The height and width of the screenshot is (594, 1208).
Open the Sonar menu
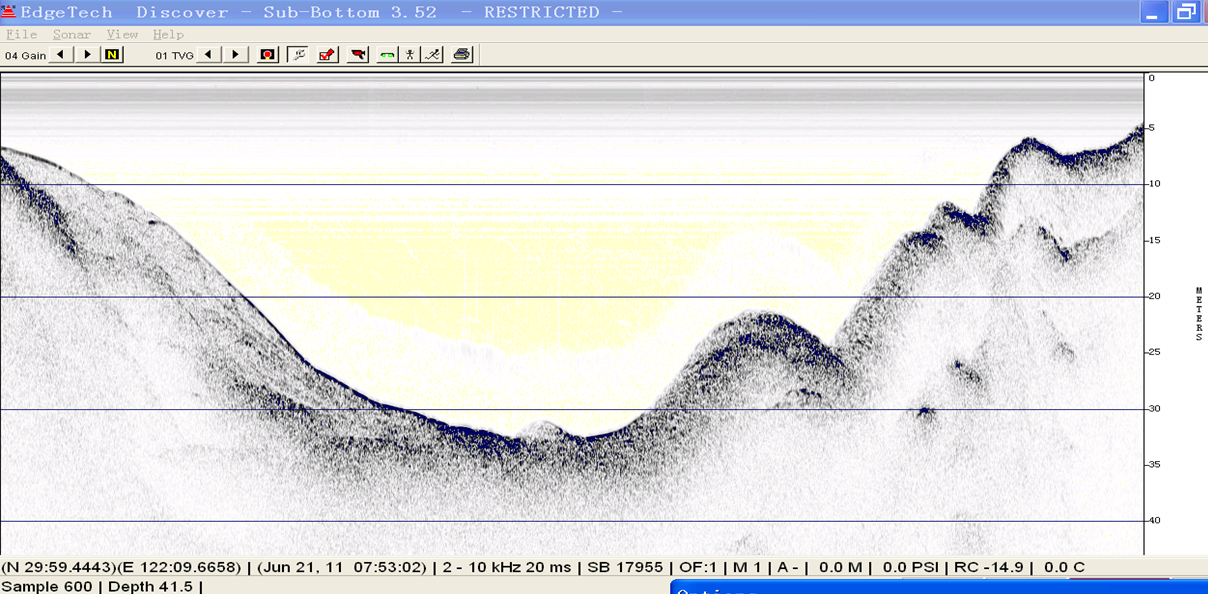tap(72, 34)
